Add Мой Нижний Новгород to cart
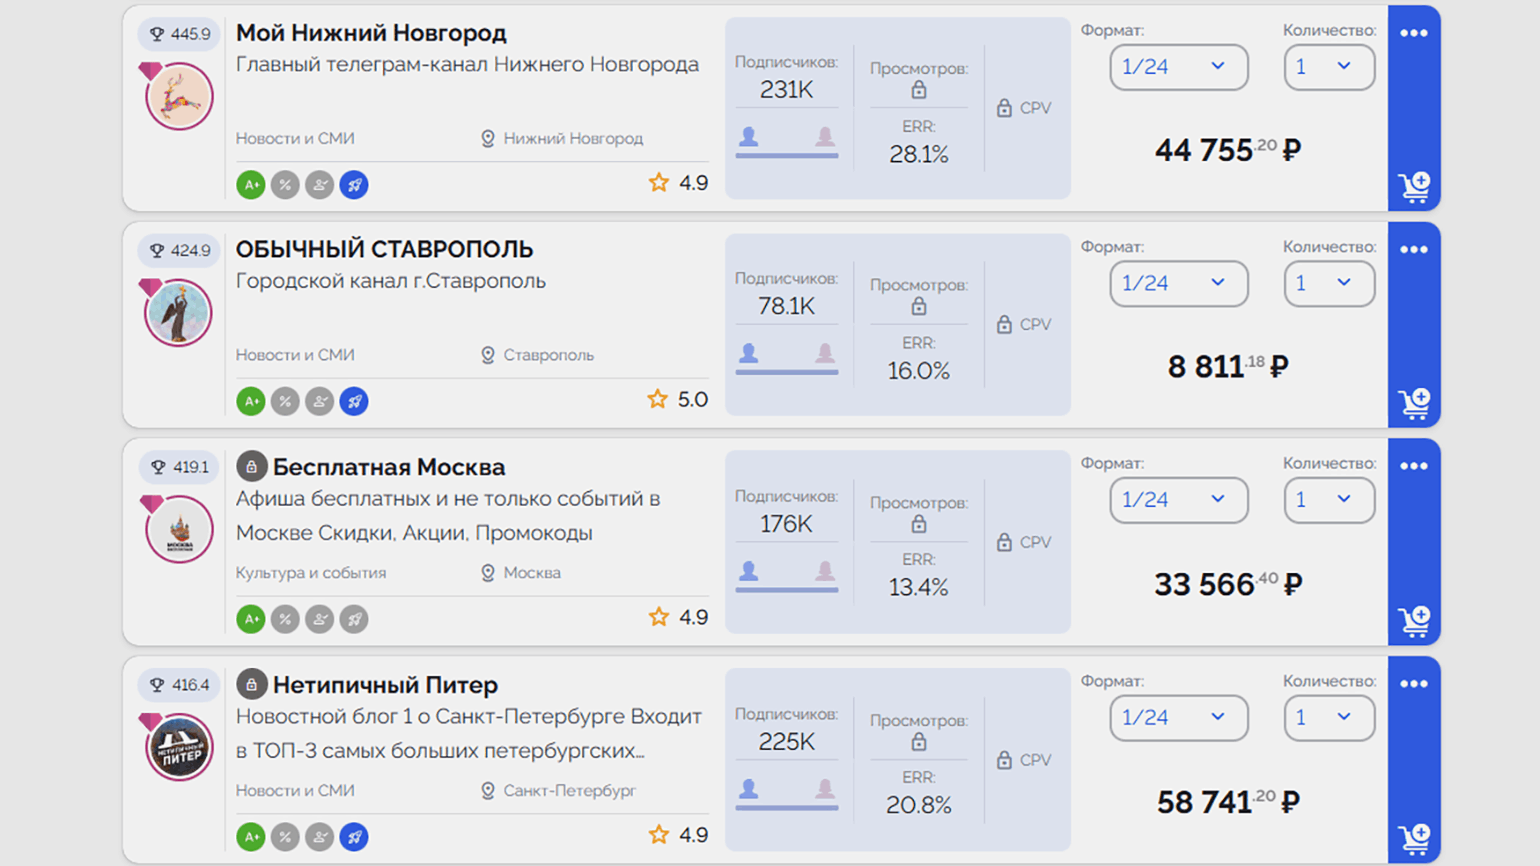The height and width of the screenshot is (866, 1540). (x=1414, y=187)
